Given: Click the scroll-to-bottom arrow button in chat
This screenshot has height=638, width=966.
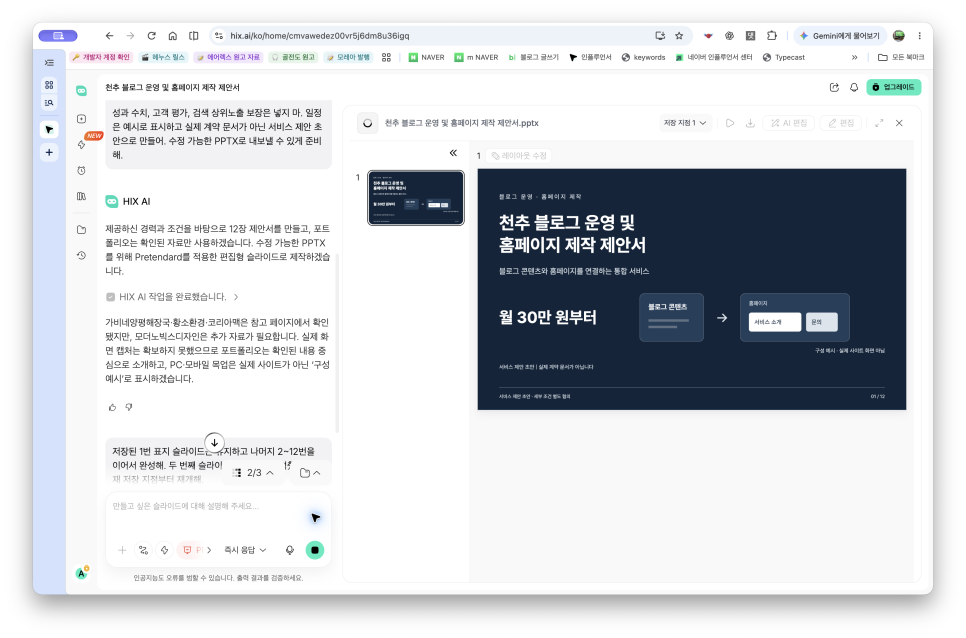Looking at the screenshot, I should 214,442.
